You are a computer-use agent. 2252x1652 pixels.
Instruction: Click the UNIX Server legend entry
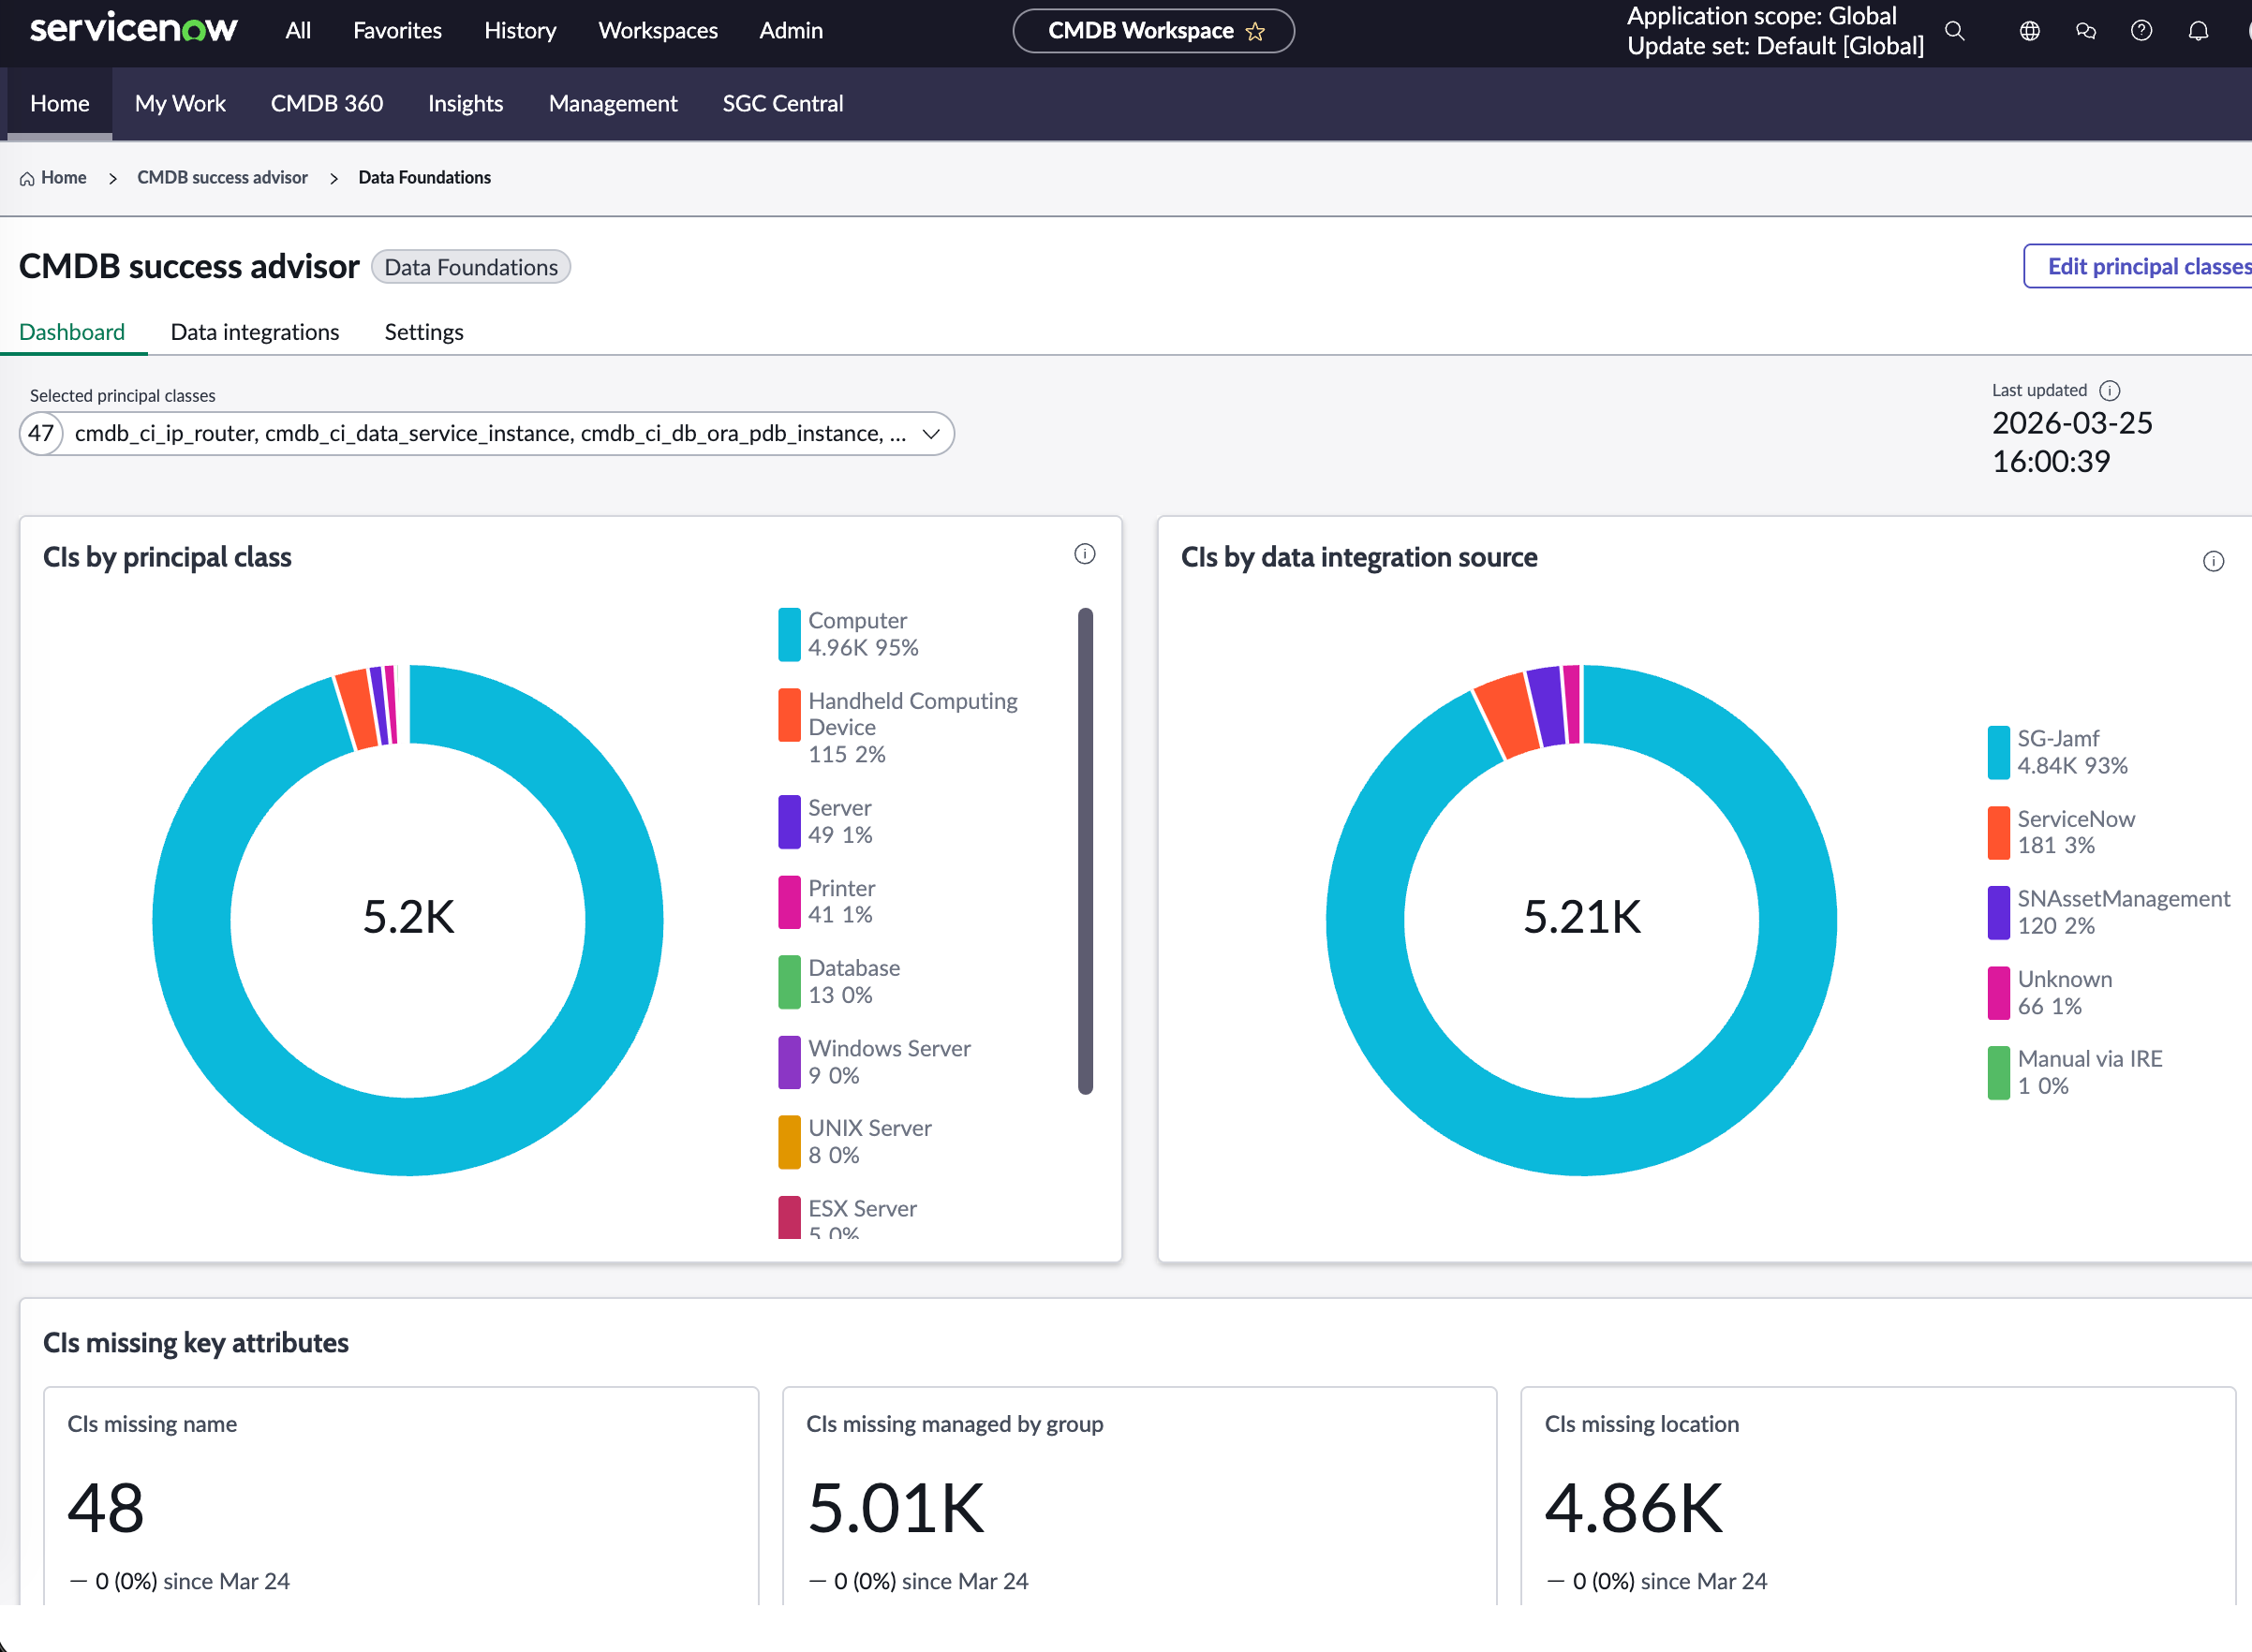pos(856,1142)
